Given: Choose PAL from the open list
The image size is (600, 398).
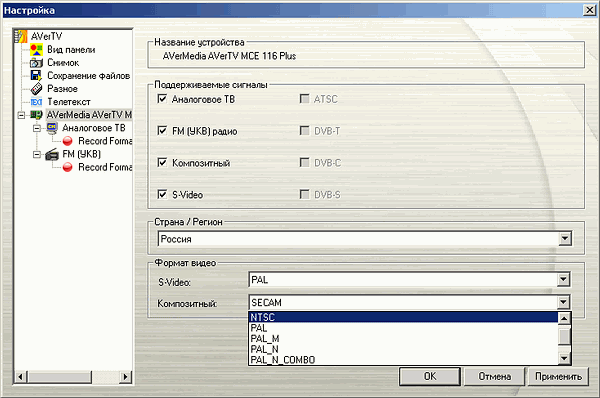Looking at the screenshot, I should [x=403, y=328].
